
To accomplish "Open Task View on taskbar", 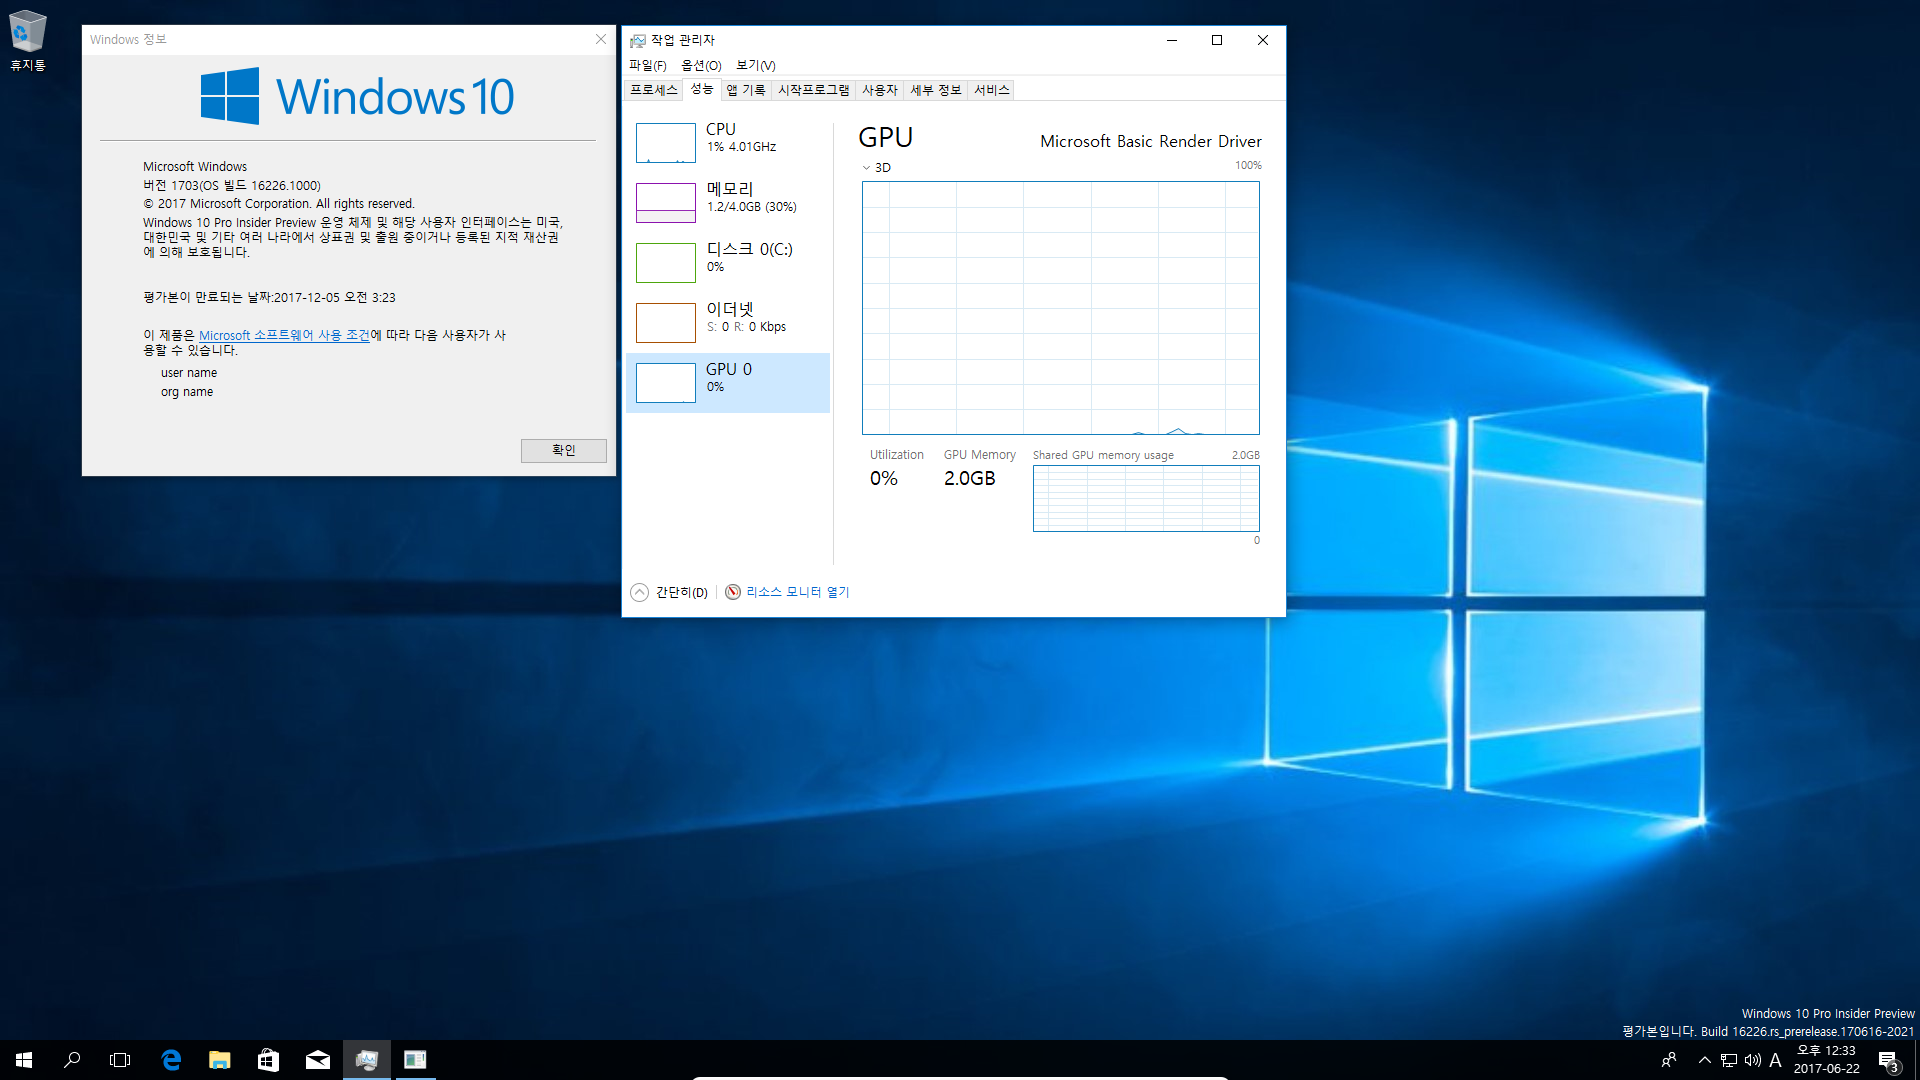I will coord(120,1060).
